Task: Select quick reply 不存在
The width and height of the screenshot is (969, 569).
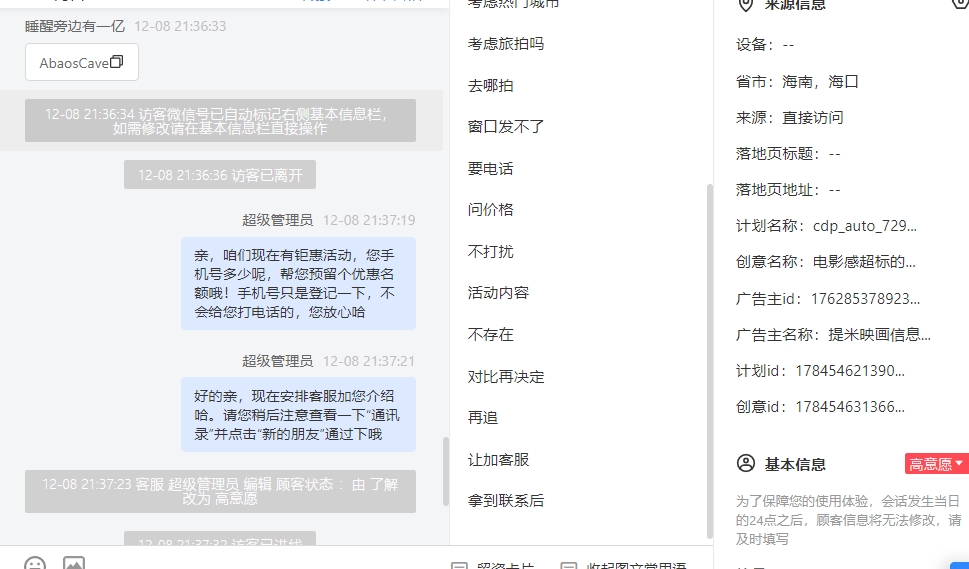Action: (490, 335)
